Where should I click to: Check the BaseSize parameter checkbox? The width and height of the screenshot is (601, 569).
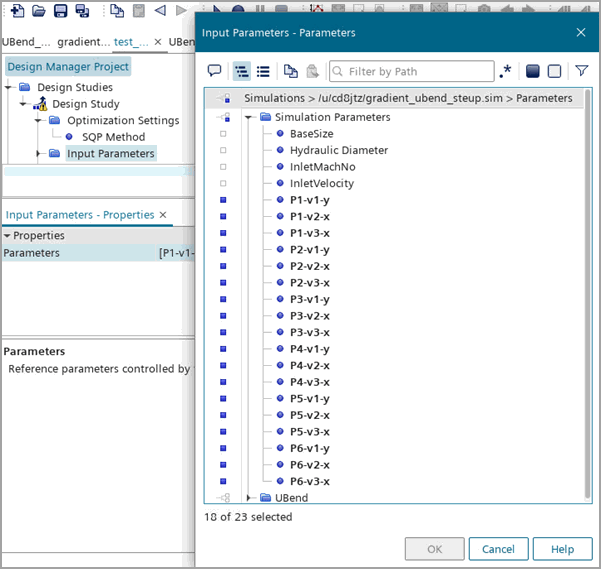(223, 134)
